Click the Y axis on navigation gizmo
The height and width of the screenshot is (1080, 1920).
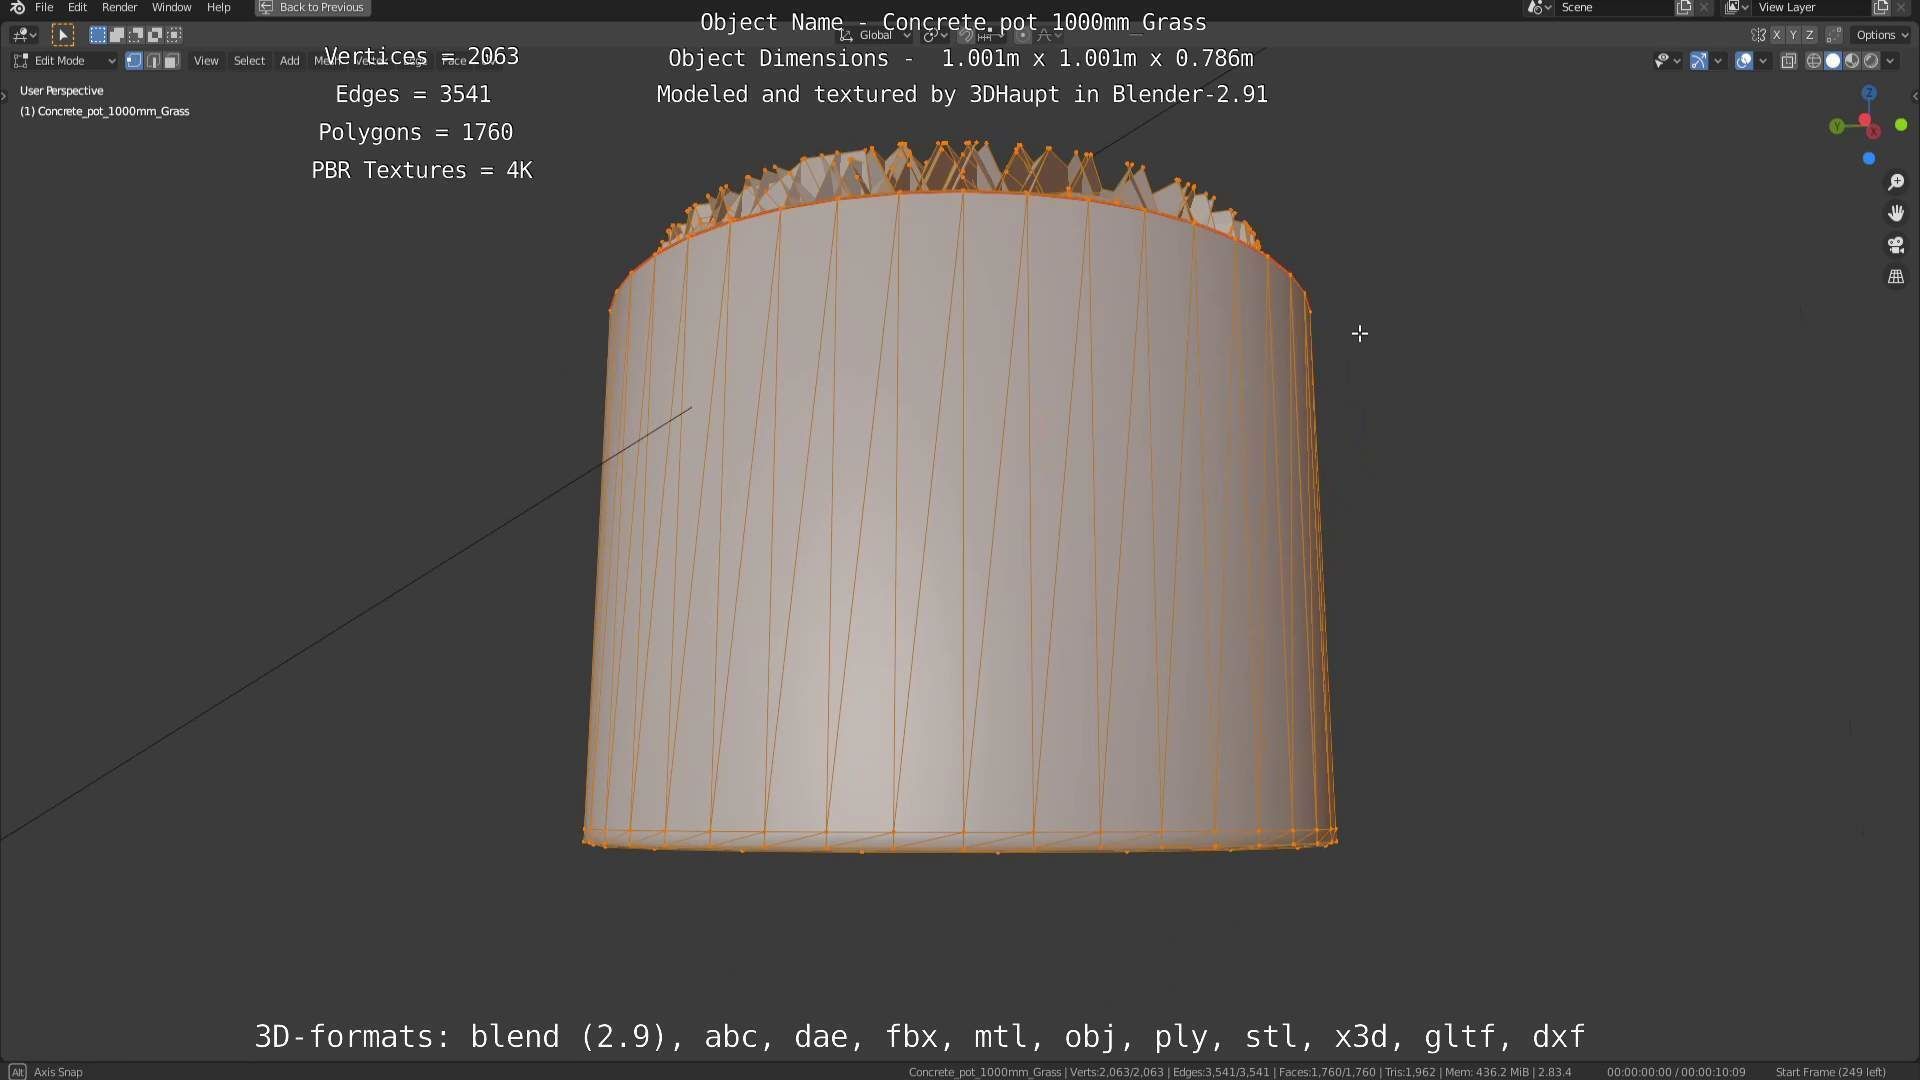[x=1837, y=126]
